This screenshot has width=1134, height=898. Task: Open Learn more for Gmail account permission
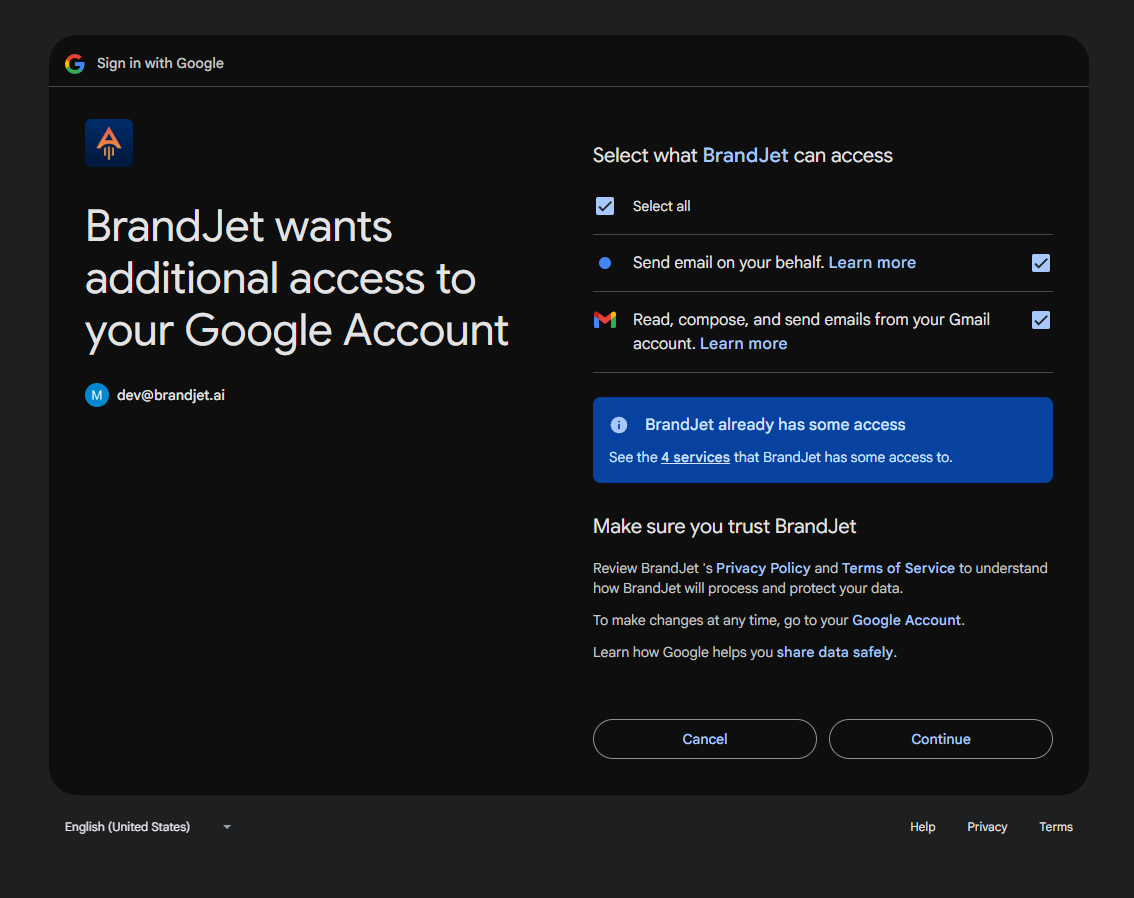[743, 343]
